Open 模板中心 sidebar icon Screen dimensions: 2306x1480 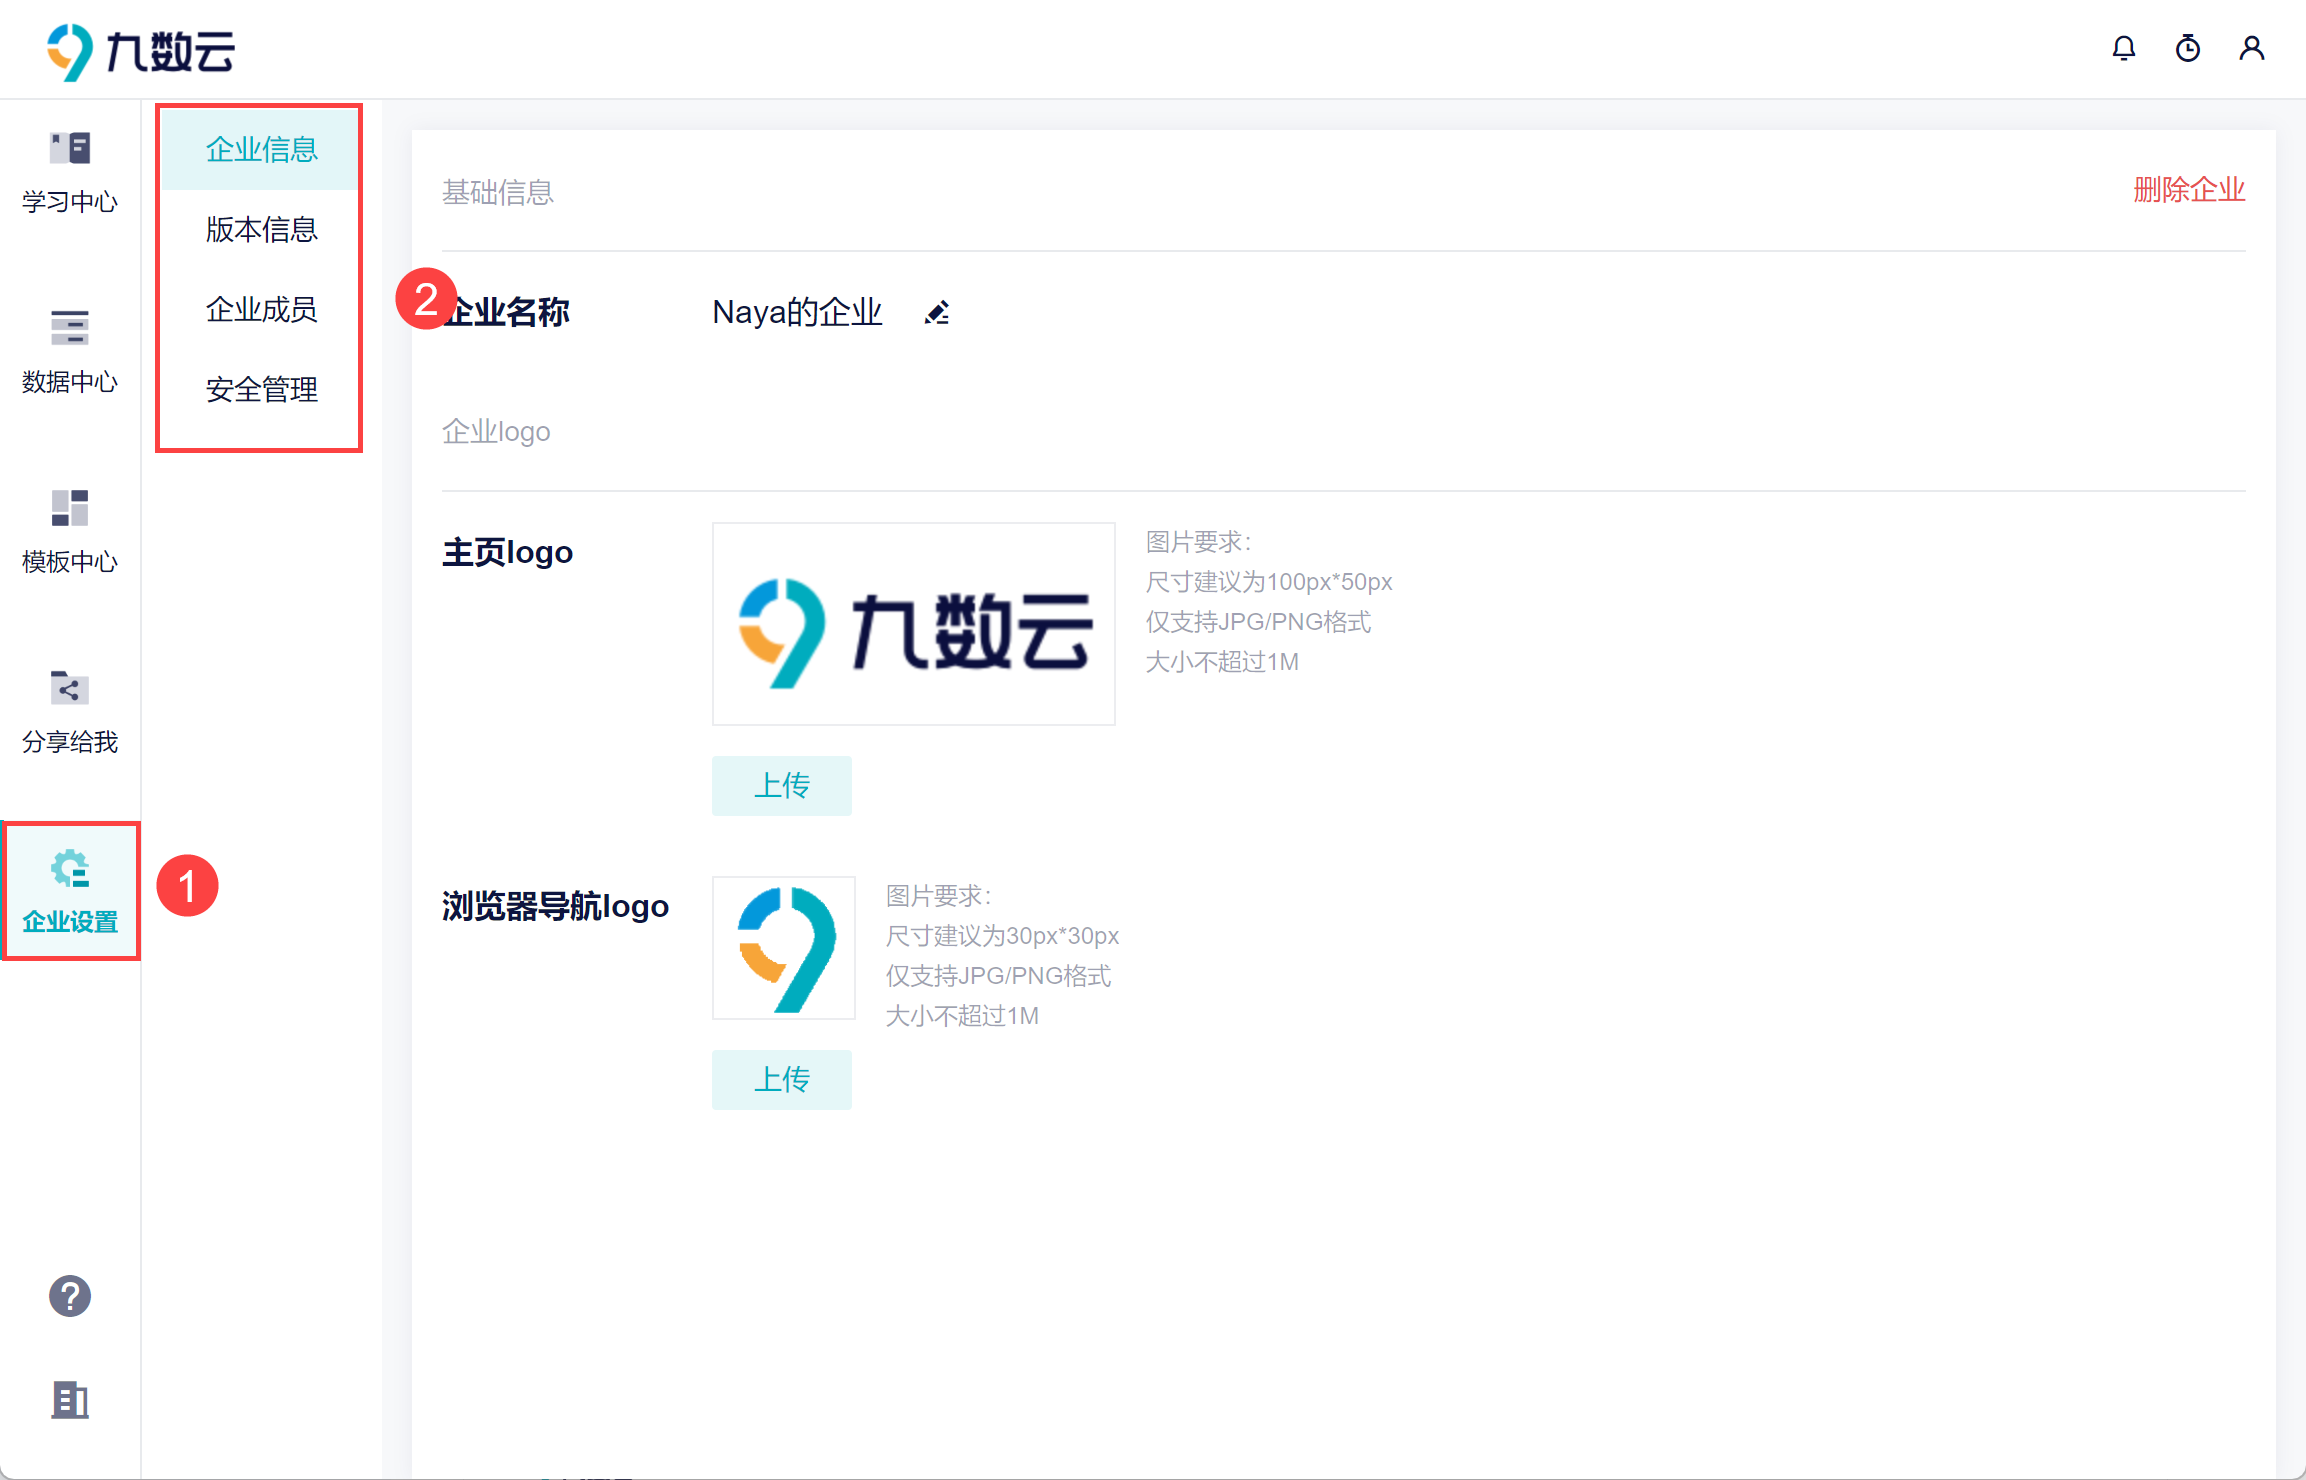(x=70, y=532)
